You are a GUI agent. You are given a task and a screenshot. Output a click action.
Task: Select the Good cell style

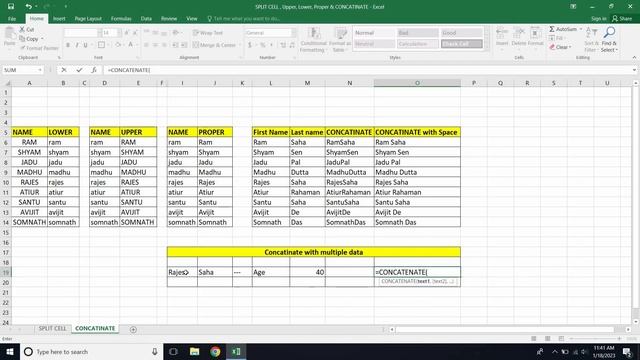(x=462, y=33)
